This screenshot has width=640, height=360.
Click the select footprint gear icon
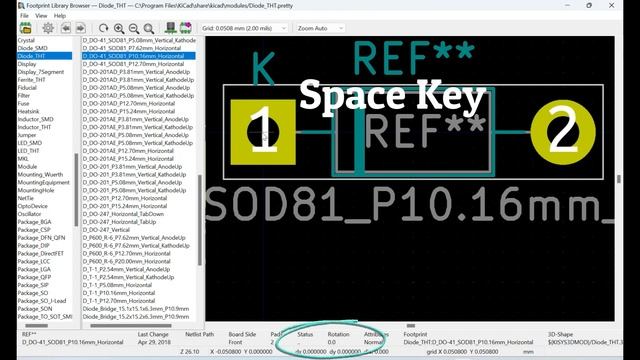click(48, 28)
